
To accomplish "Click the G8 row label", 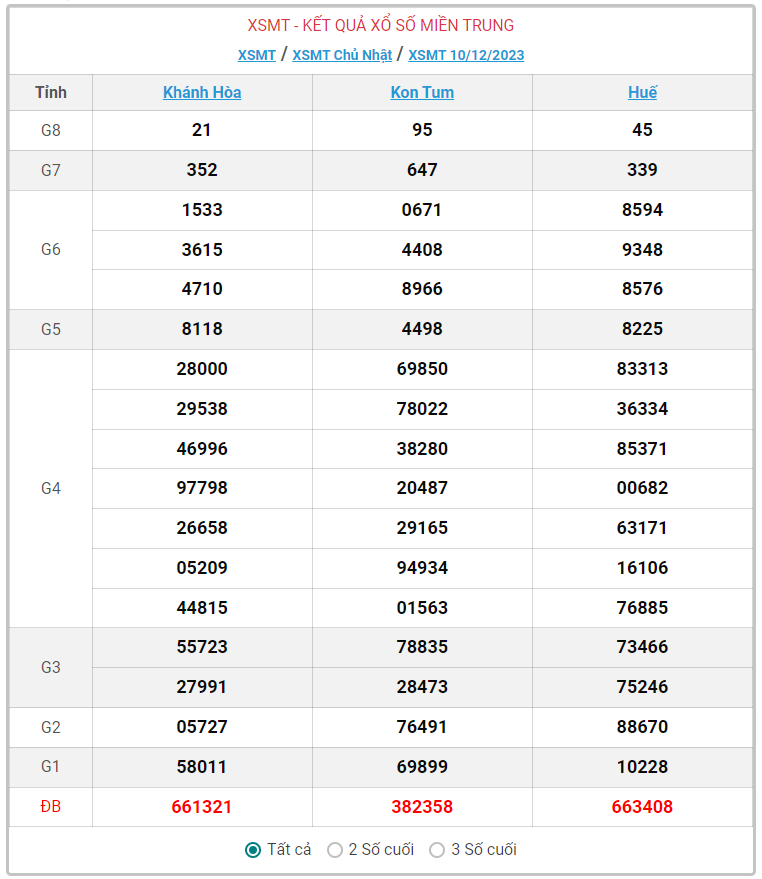I will pos(51,130).
